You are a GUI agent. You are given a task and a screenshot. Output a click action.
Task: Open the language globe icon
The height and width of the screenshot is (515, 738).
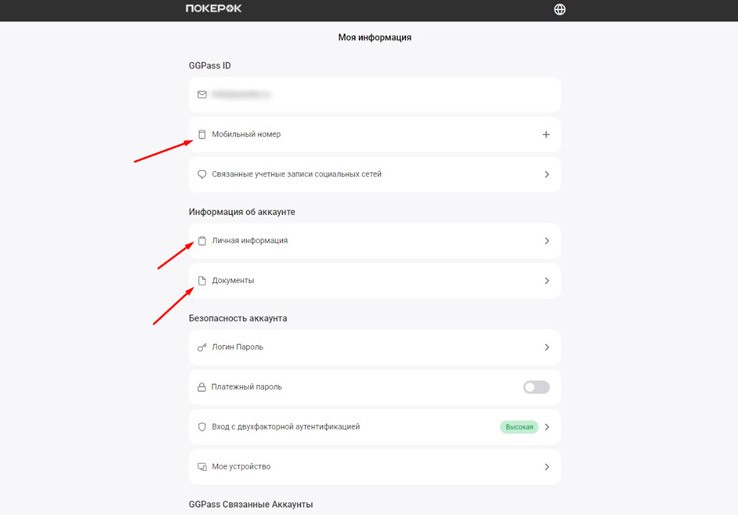559,9
